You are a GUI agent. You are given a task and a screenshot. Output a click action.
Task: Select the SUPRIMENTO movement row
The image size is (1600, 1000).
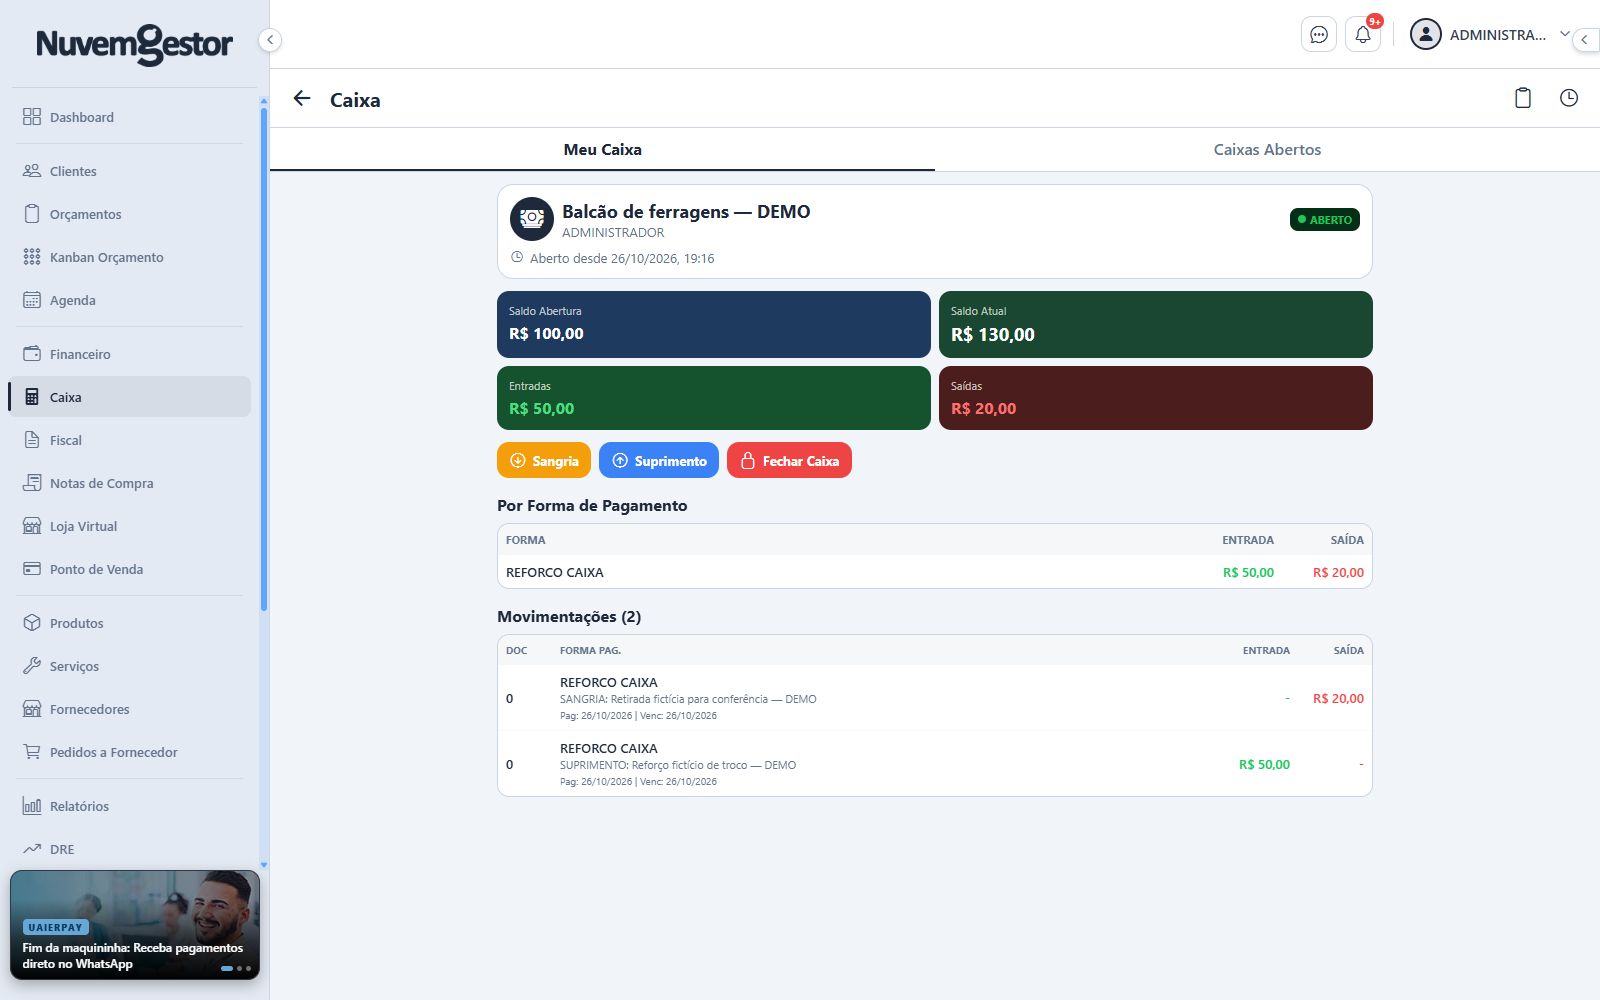tap(935, 764)
